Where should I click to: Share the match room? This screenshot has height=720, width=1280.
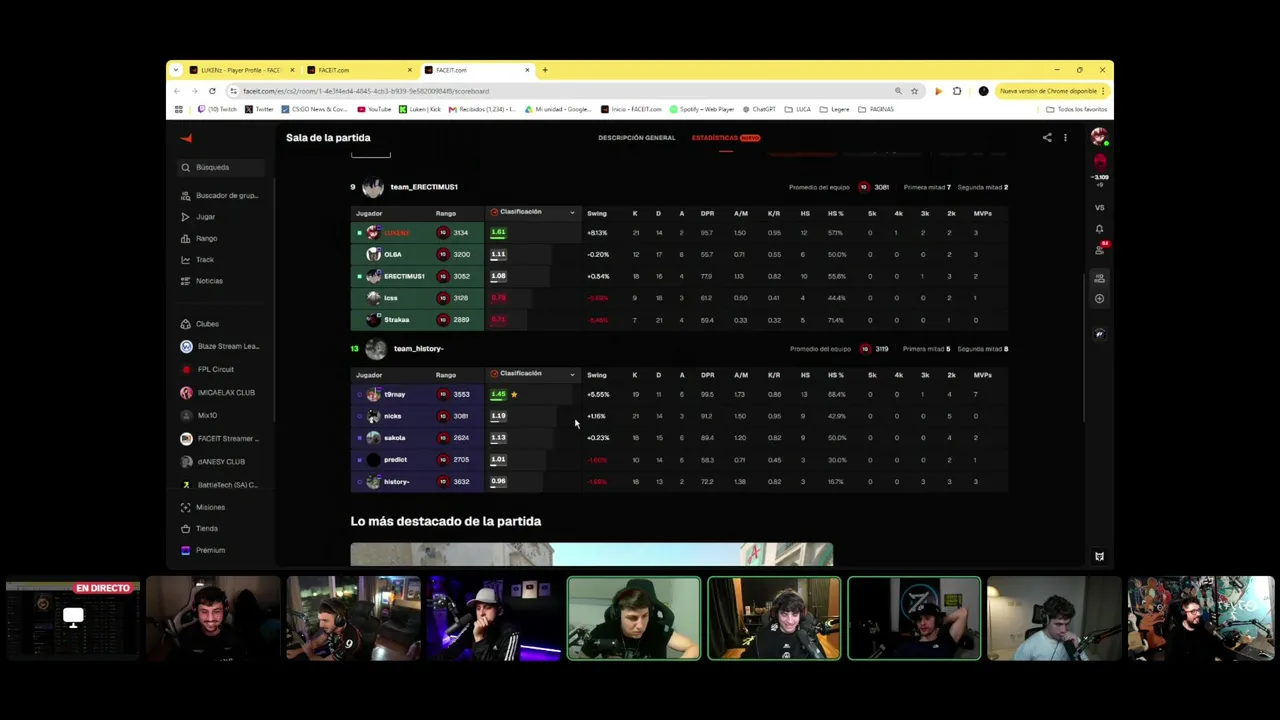[1047, 138]
